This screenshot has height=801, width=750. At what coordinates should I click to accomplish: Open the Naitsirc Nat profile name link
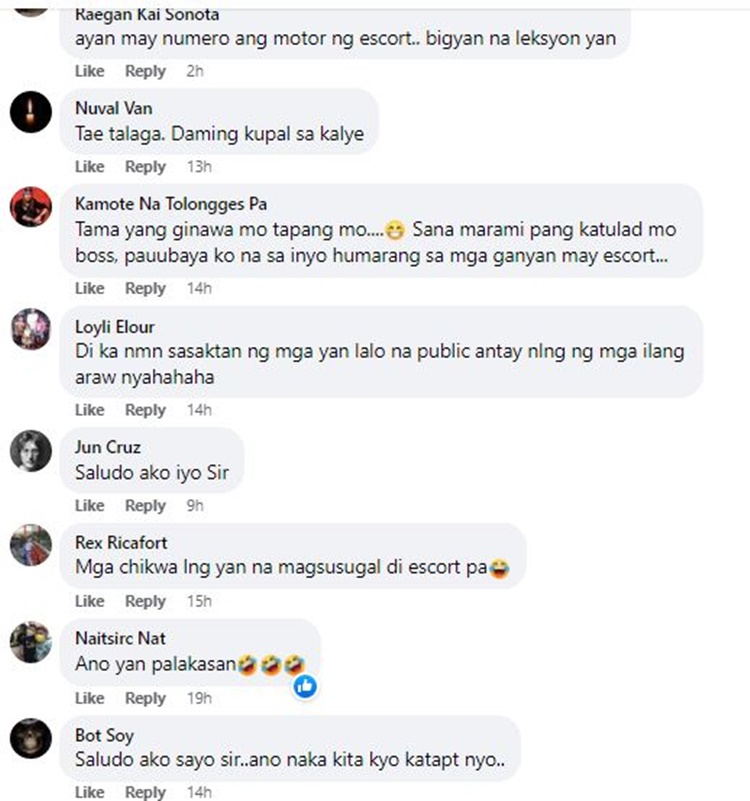pyautogui.click(x=120, y=638)
